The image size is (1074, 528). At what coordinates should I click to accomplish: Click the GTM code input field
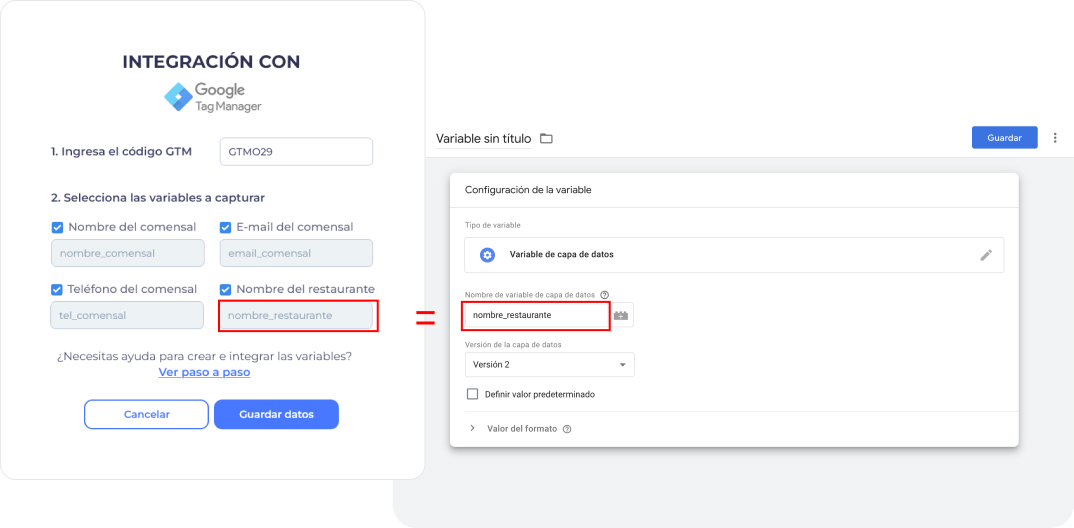point(295,152)
